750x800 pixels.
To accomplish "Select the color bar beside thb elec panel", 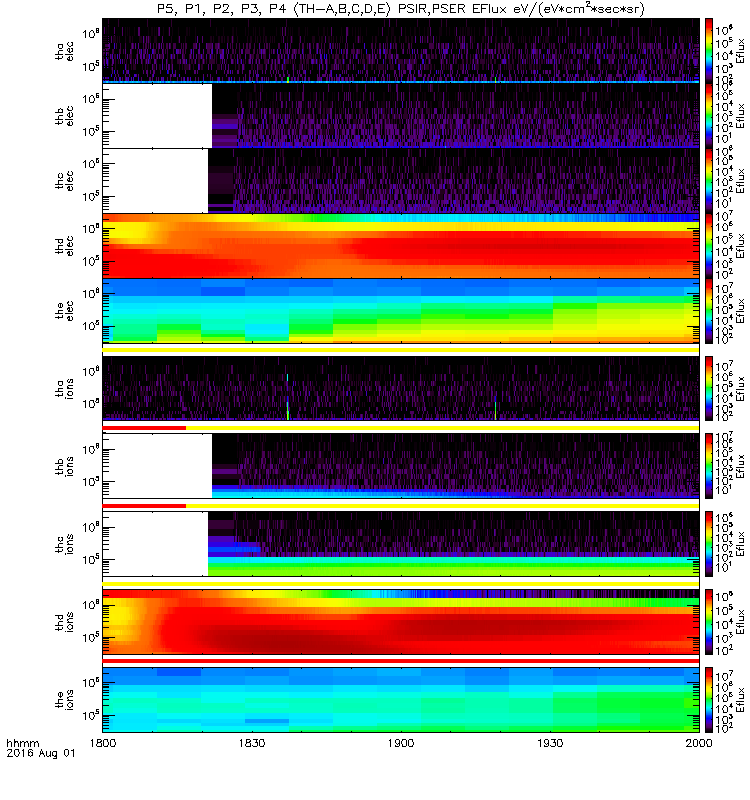I will click(x=709, y=115).
